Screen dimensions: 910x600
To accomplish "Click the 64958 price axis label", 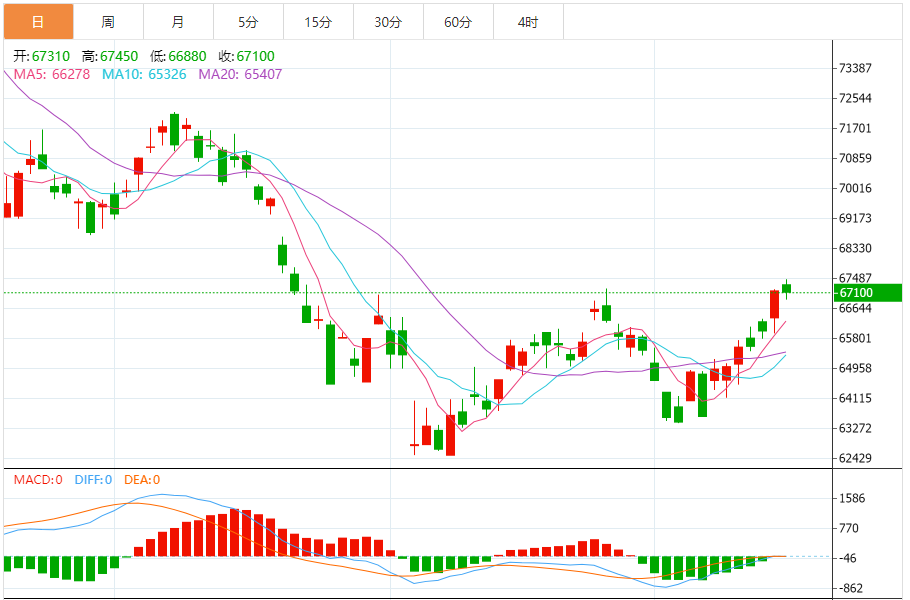I will click(x=855, y=368).
